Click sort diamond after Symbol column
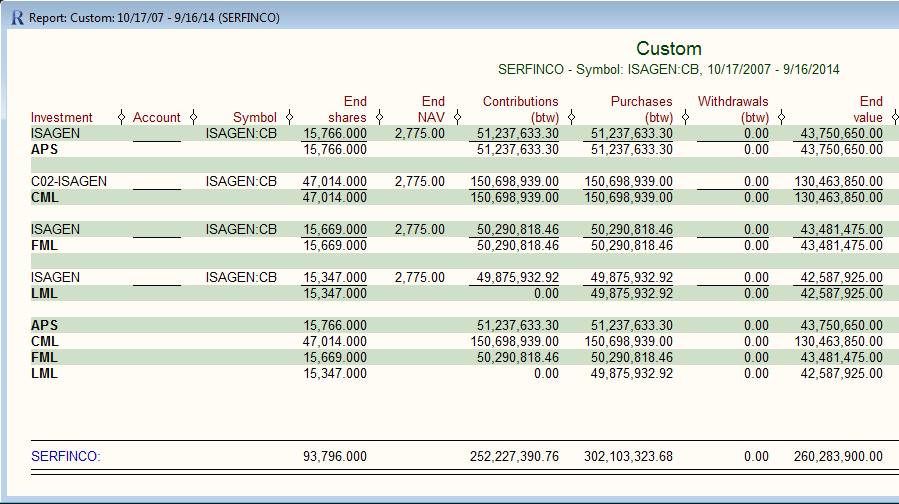The width and height of the screenshot is (899, 504). [289, 118]
